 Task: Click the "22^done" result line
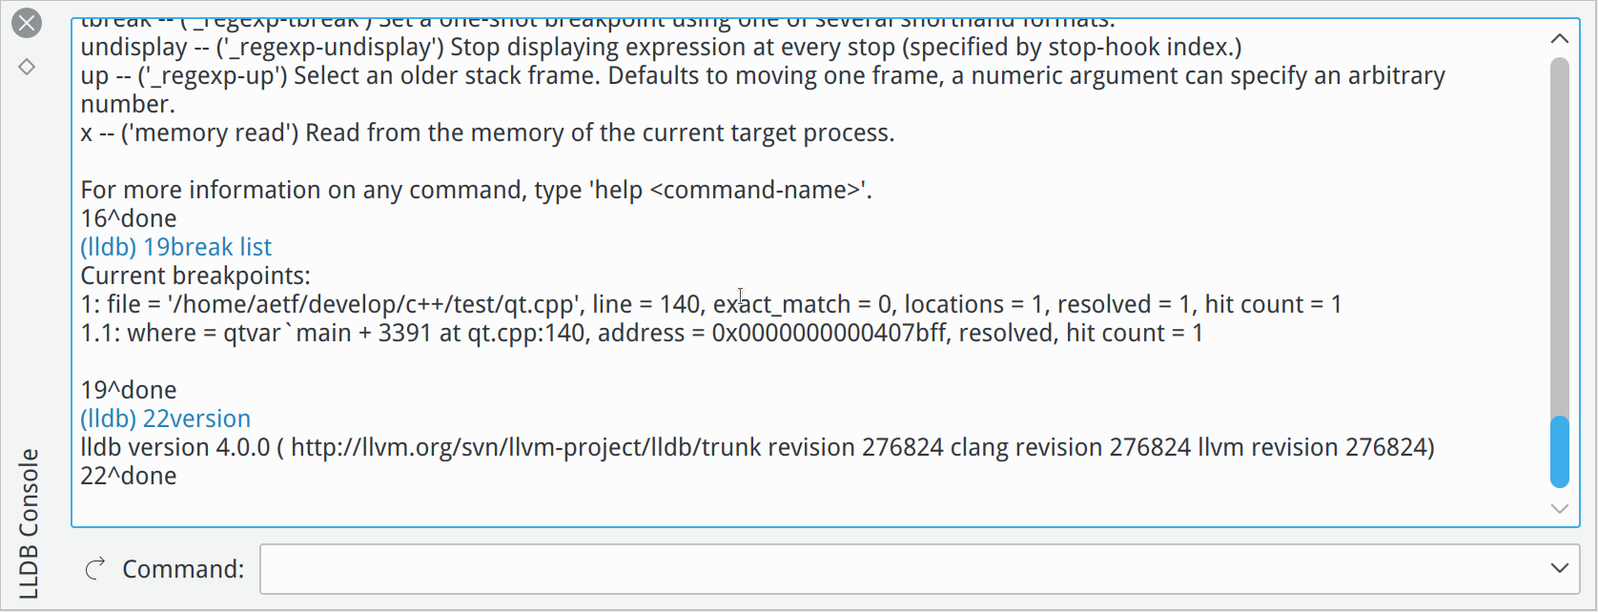[128, 476]
